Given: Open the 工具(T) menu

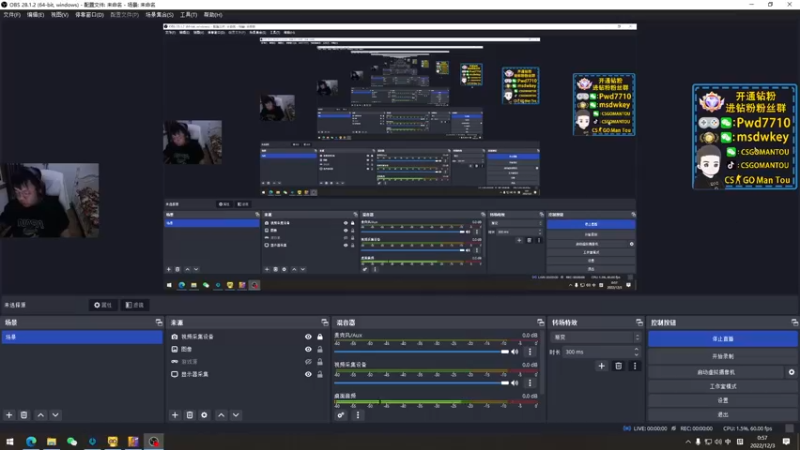Looking at the screenshot, I should (x=188, y=15).
